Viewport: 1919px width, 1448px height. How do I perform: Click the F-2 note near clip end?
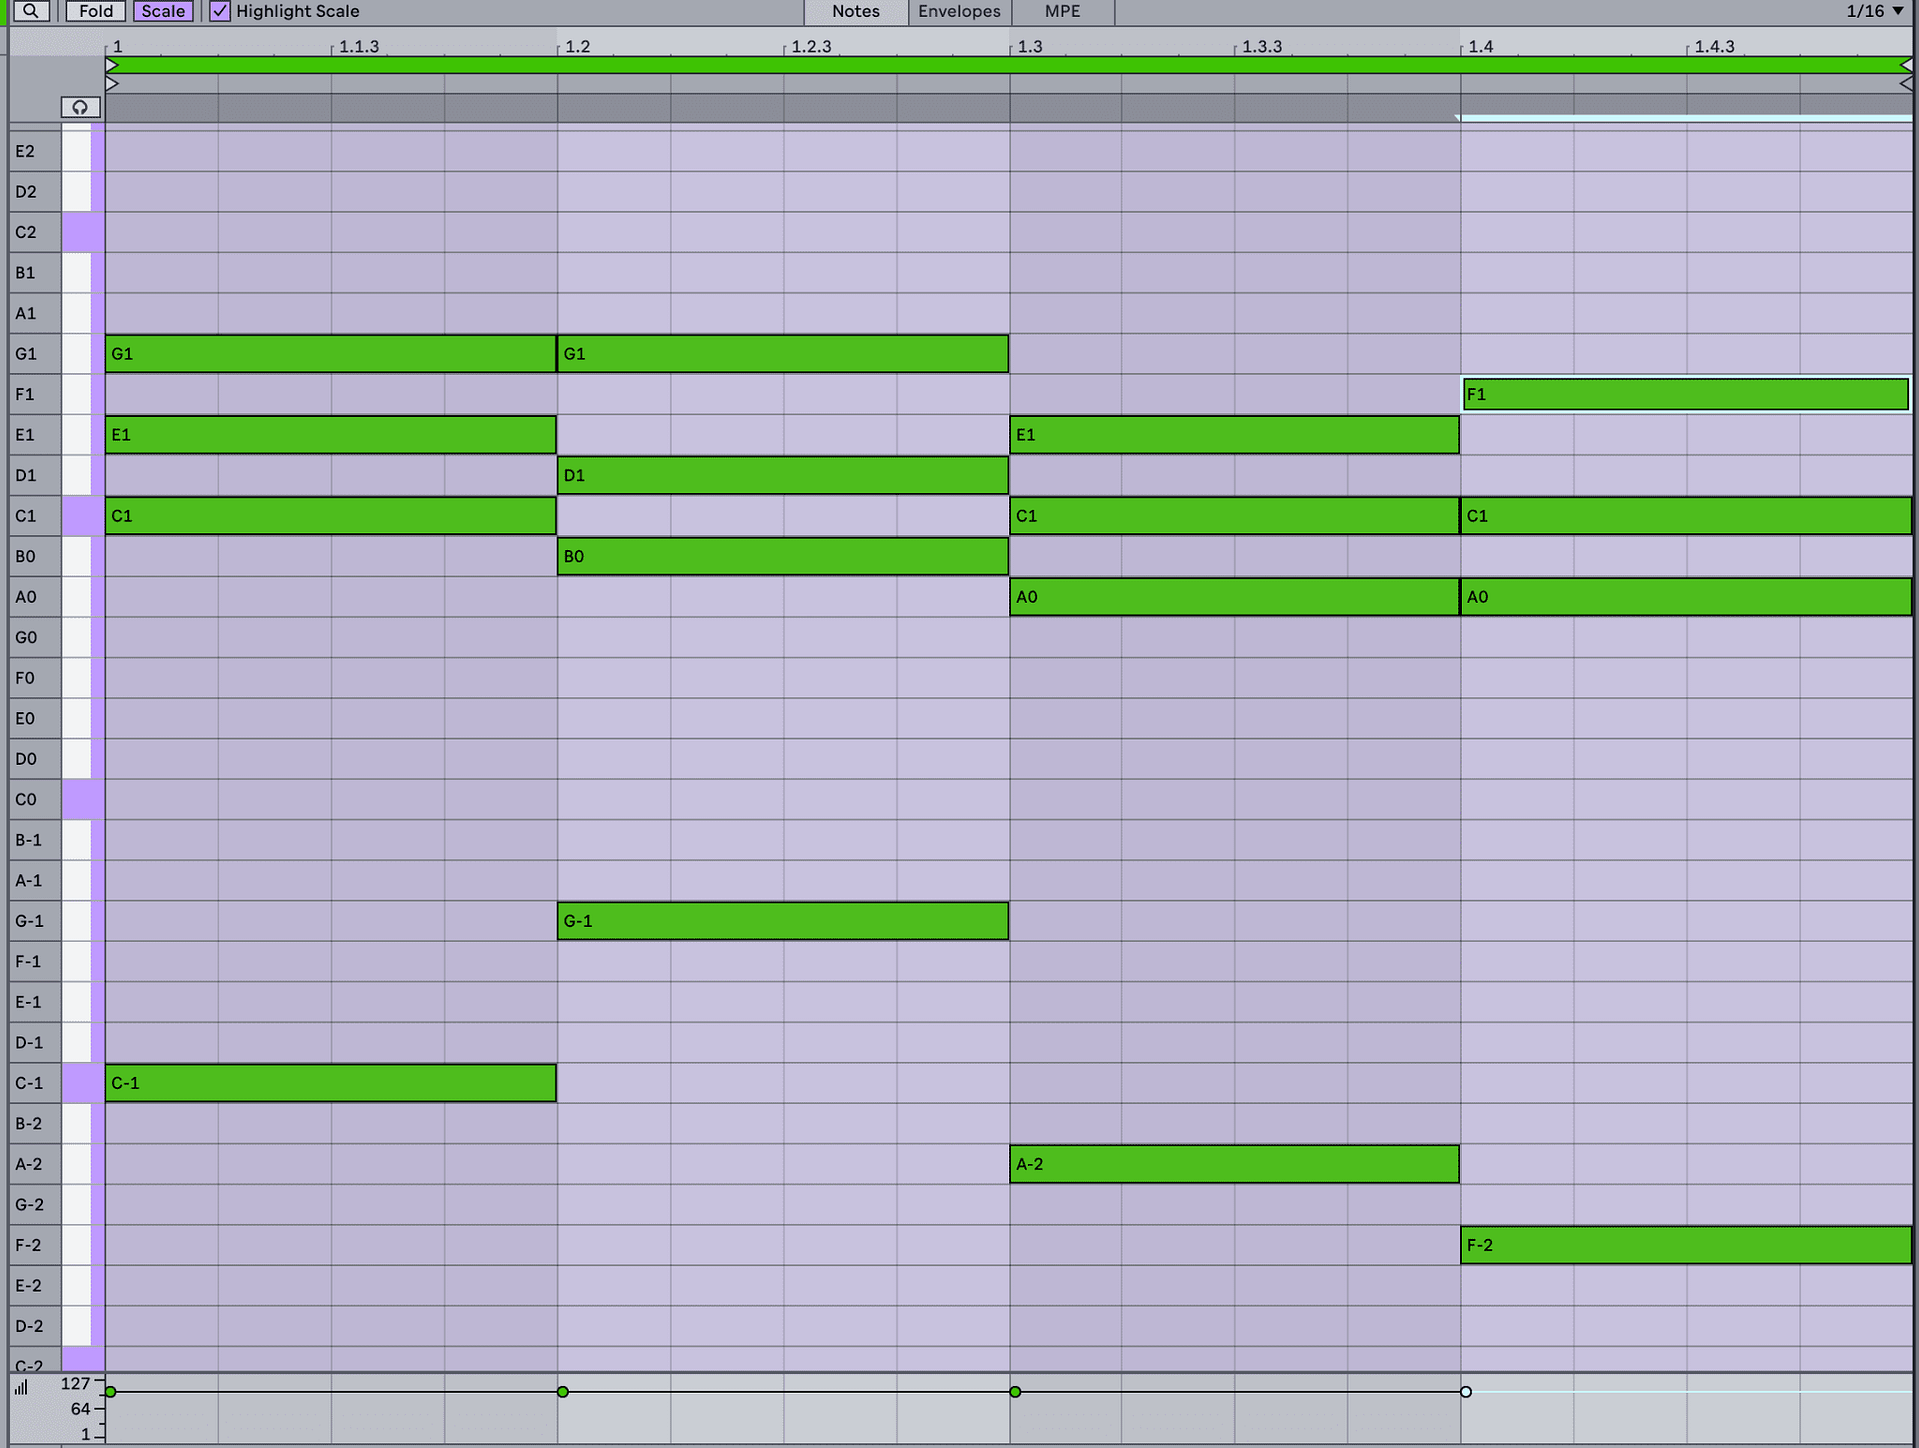[1685, 1245]
